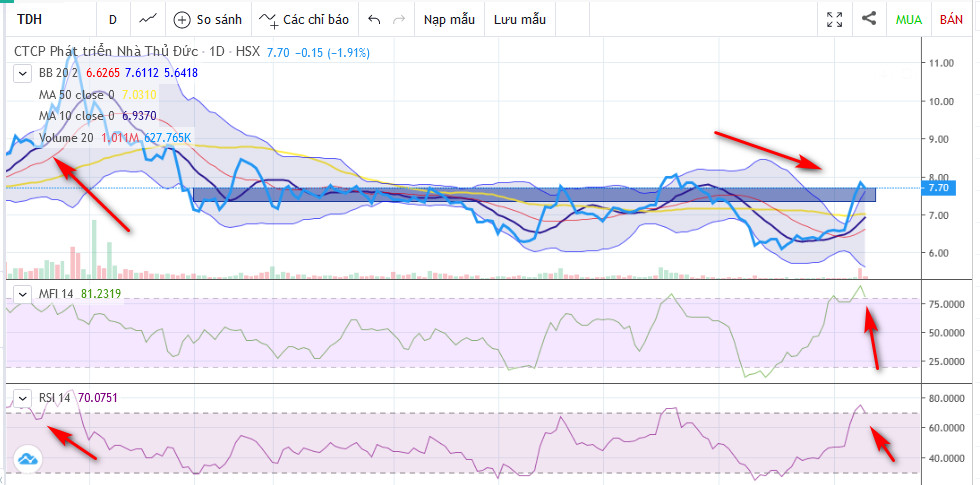Viewport: 980px width, 485px height.
Task: Click the BÁN sell button
Action: pyautogui.click(x=951, y=19)
